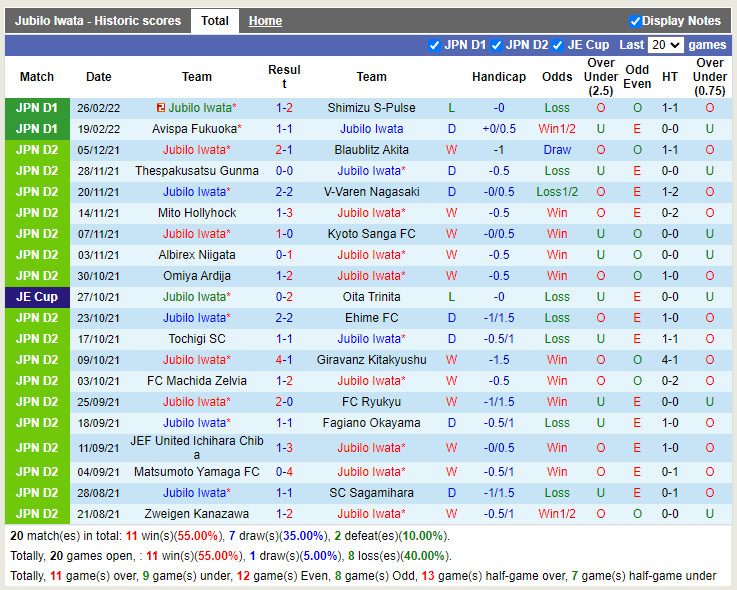Open the Shimizu S-Pulse team link
Viewport: 737px width, 590px height.
[x=371, y=108]
